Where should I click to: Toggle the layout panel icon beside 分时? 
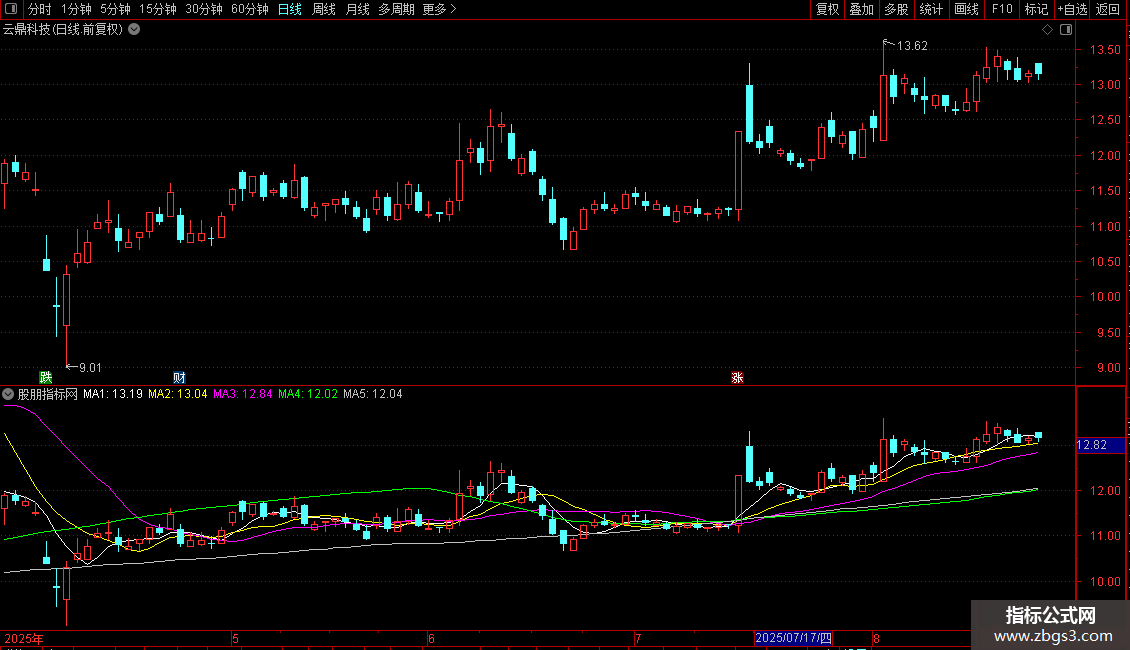(11, 9)
